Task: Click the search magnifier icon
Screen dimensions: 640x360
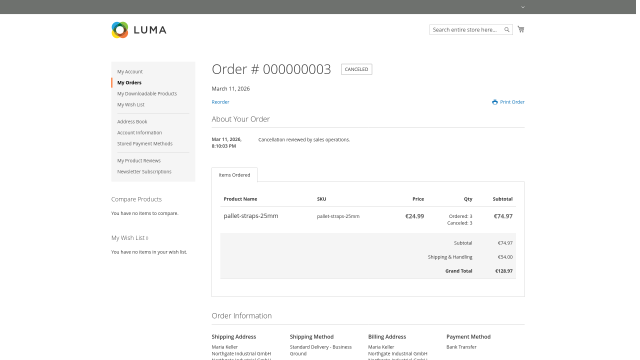Action: point(507,29)
